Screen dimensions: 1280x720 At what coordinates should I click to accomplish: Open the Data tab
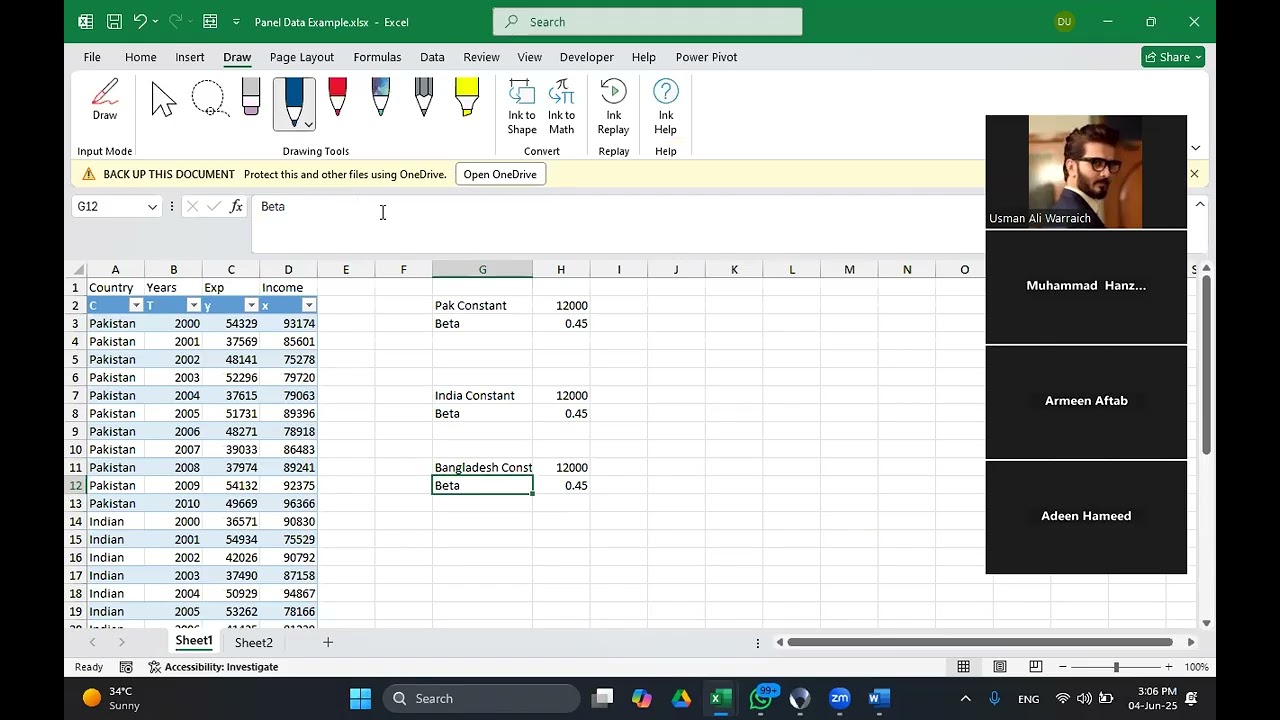click(x=432, y=57)
